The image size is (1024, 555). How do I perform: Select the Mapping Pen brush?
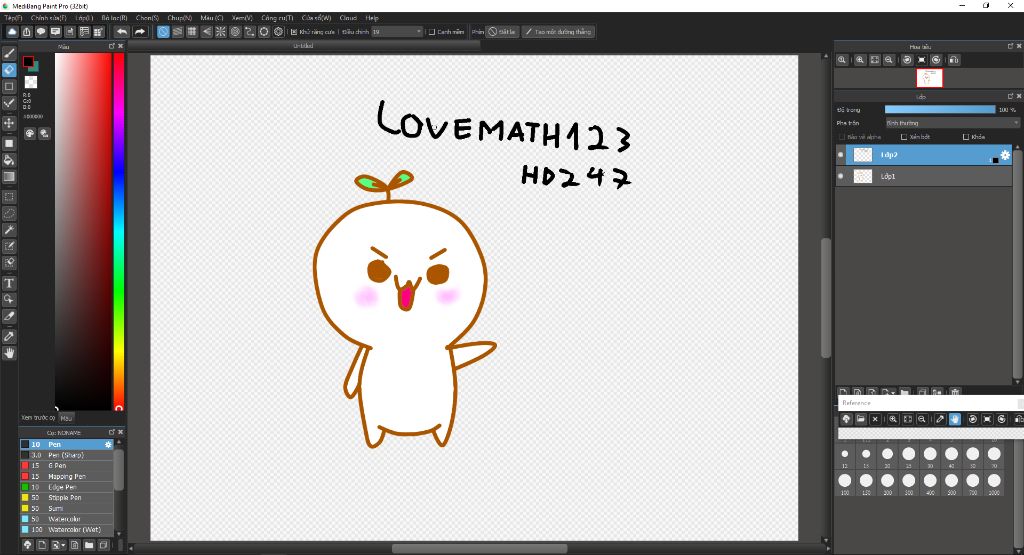67,477
